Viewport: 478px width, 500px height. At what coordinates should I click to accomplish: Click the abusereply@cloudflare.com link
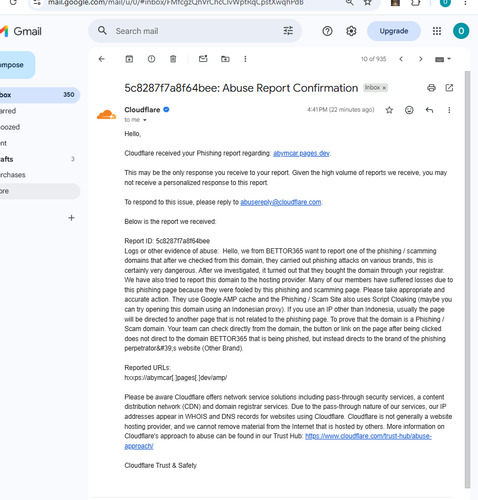(x=281, y=202)
